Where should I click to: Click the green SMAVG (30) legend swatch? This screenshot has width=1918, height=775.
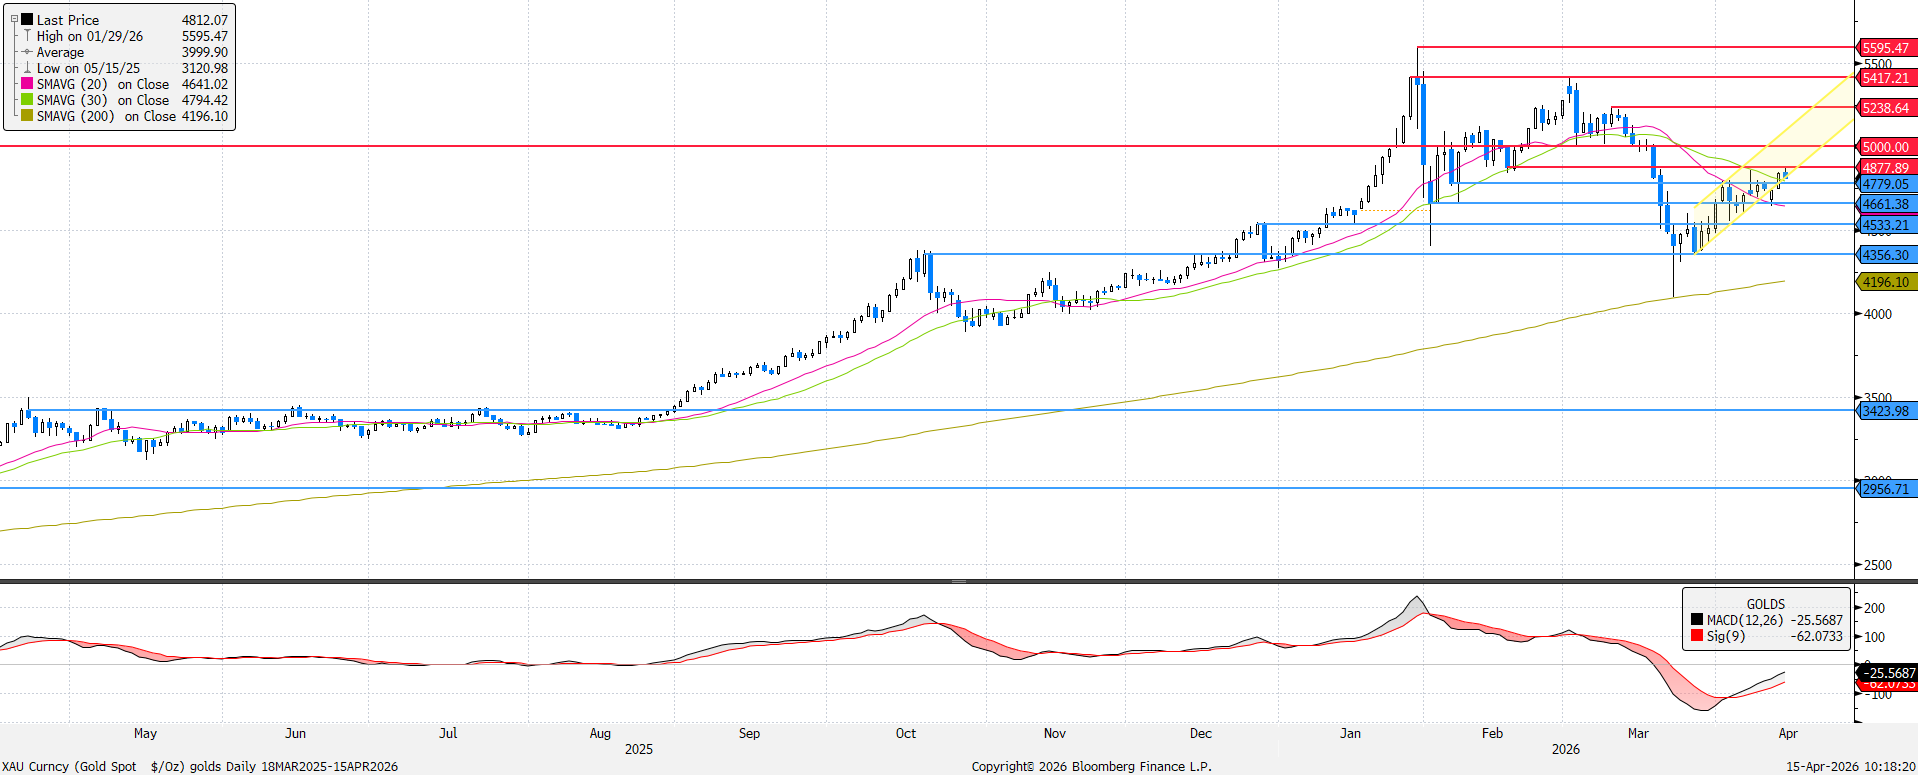27,100
